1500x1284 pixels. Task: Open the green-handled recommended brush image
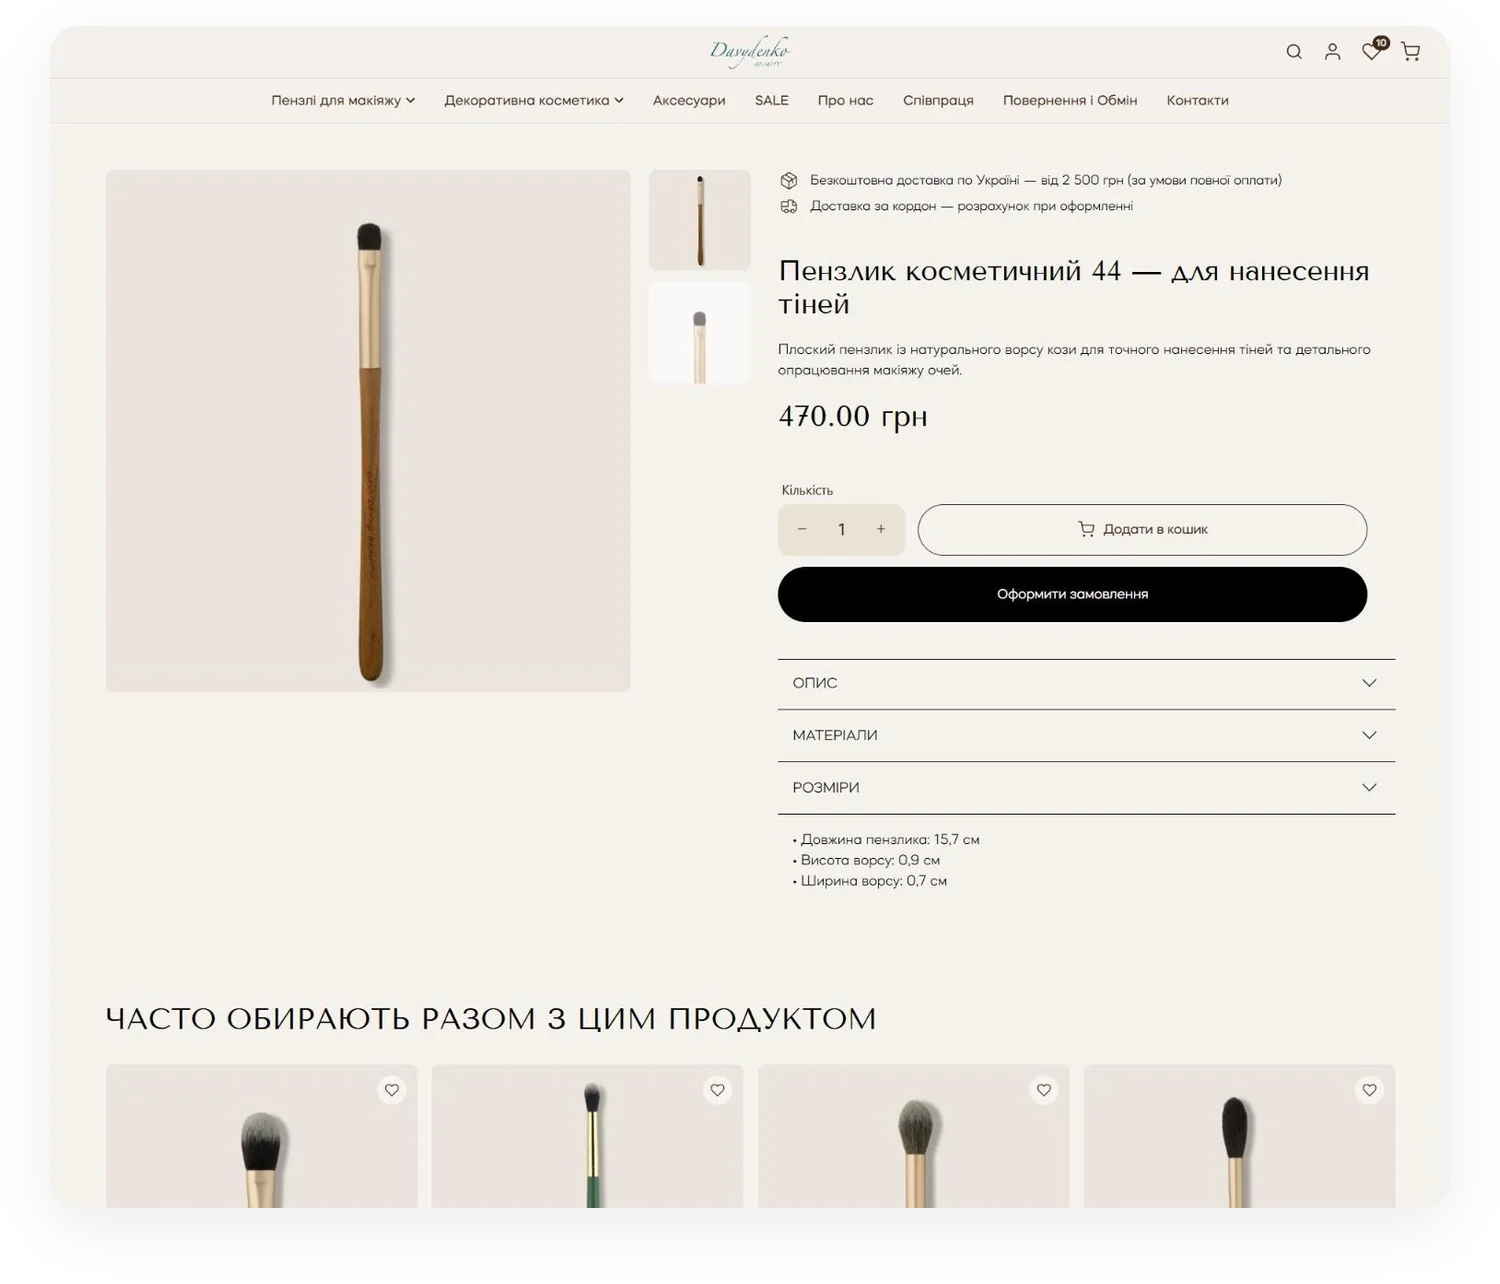coord(587,1137)
